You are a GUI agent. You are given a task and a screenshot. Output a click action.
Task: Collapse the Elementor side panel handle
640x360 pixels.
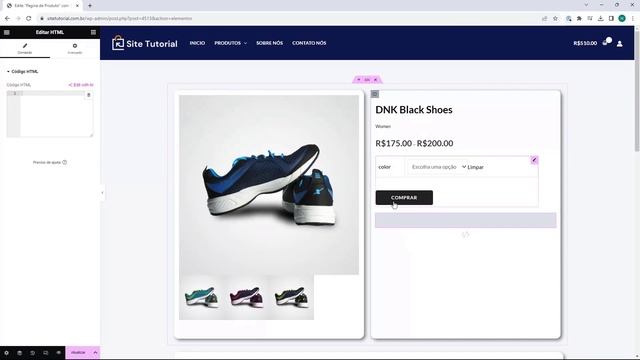102,193
